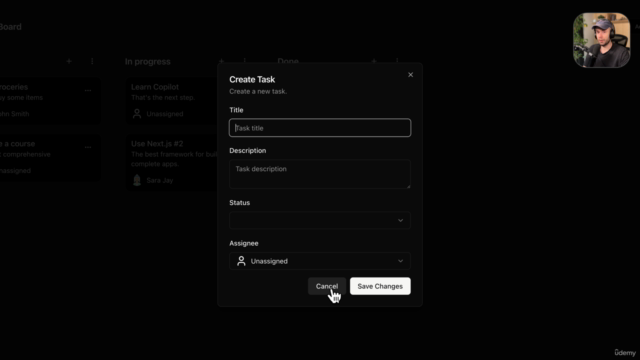
Task: Click the Assignee field label
Action: [x=244, y=243]
